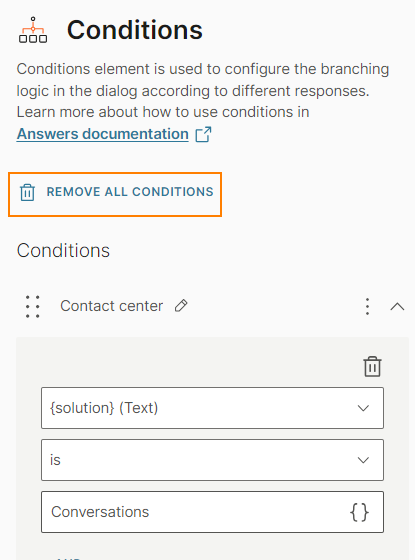
Task: Click the Conditions section heading
Action: click(x=63, y=250)
